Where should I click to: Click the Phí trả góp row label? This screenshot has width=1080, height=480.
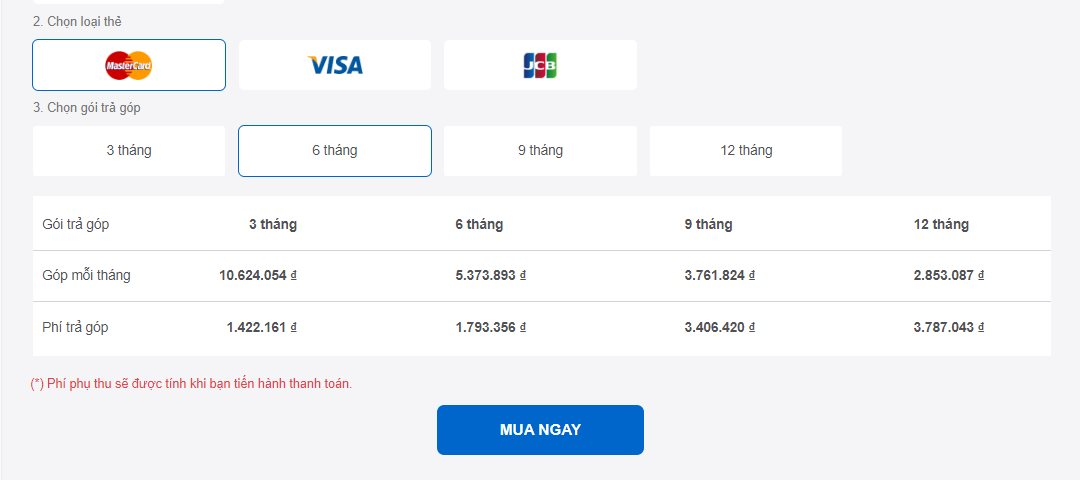(76, 328)
